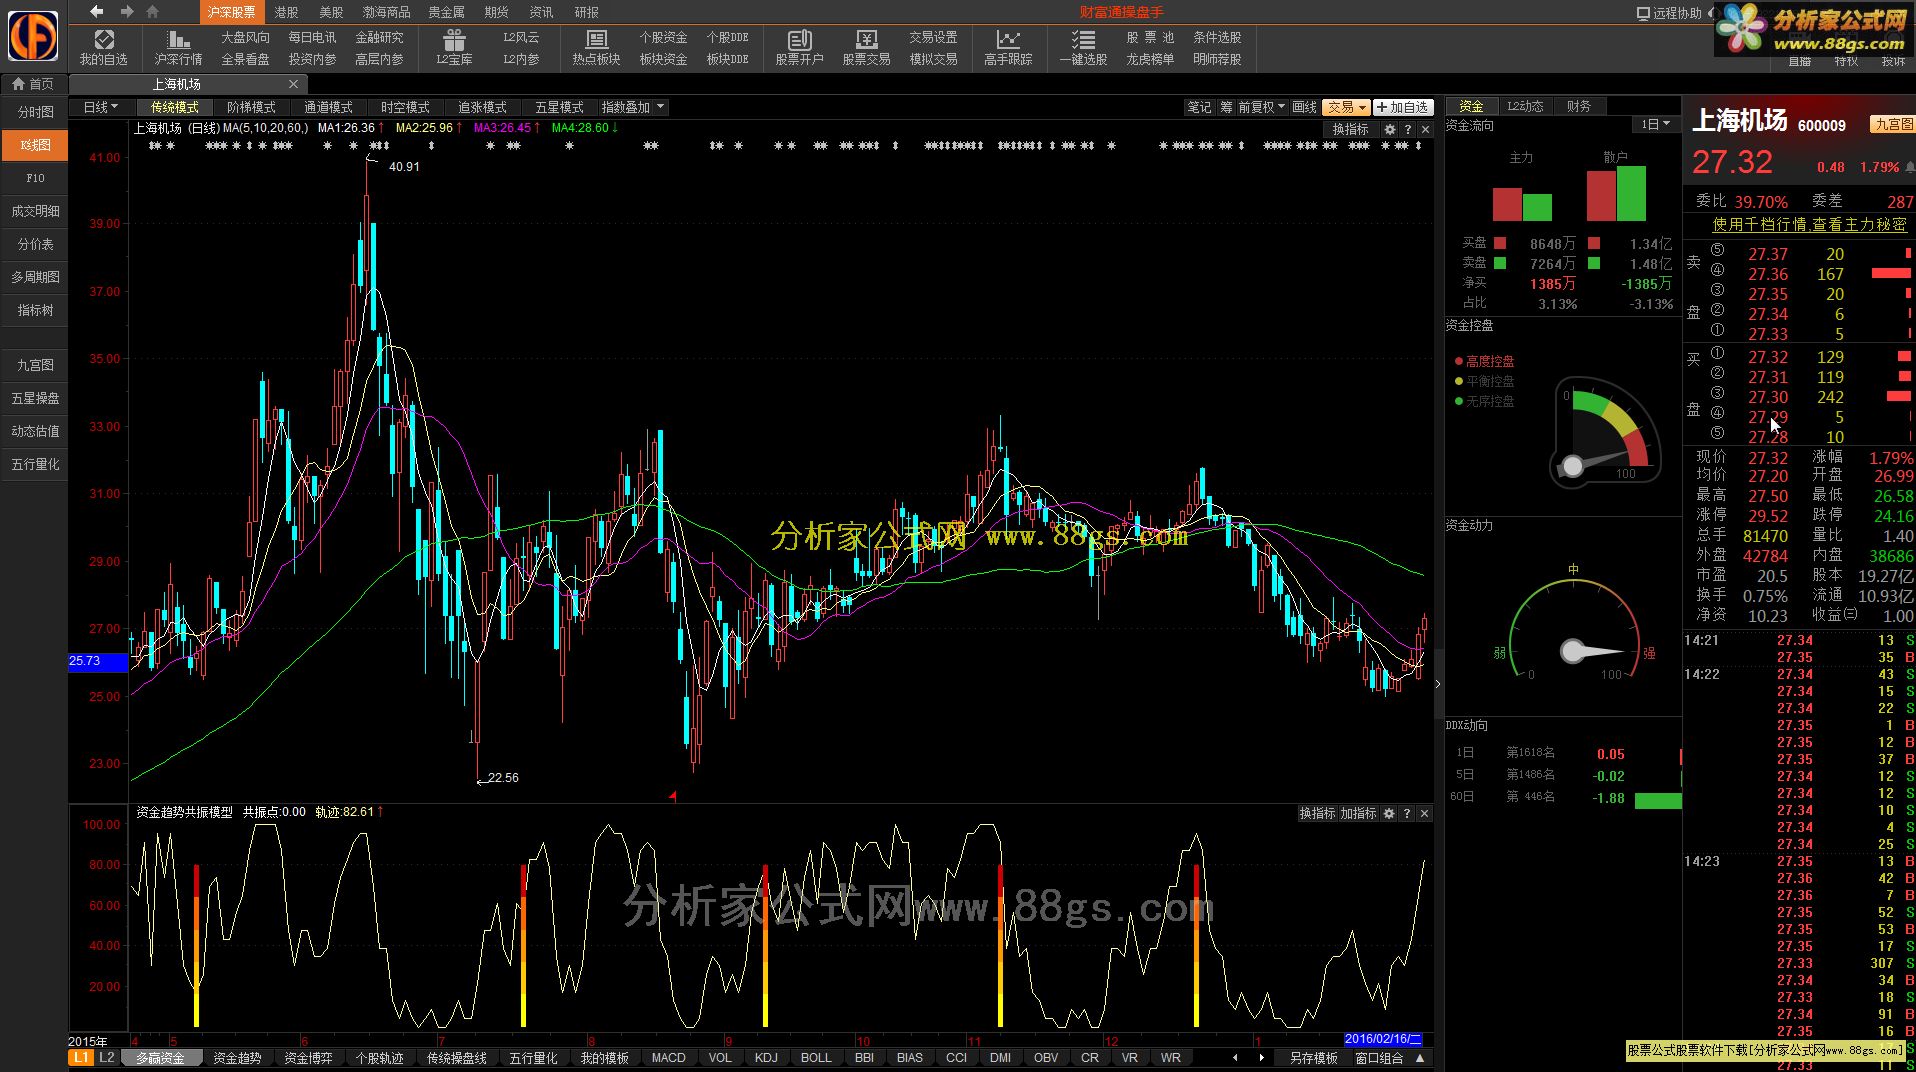The height and width of the screenshot is (1072, 1916).
Task: Switch to 时空模式 chart mode
Action: pos(405,107)
